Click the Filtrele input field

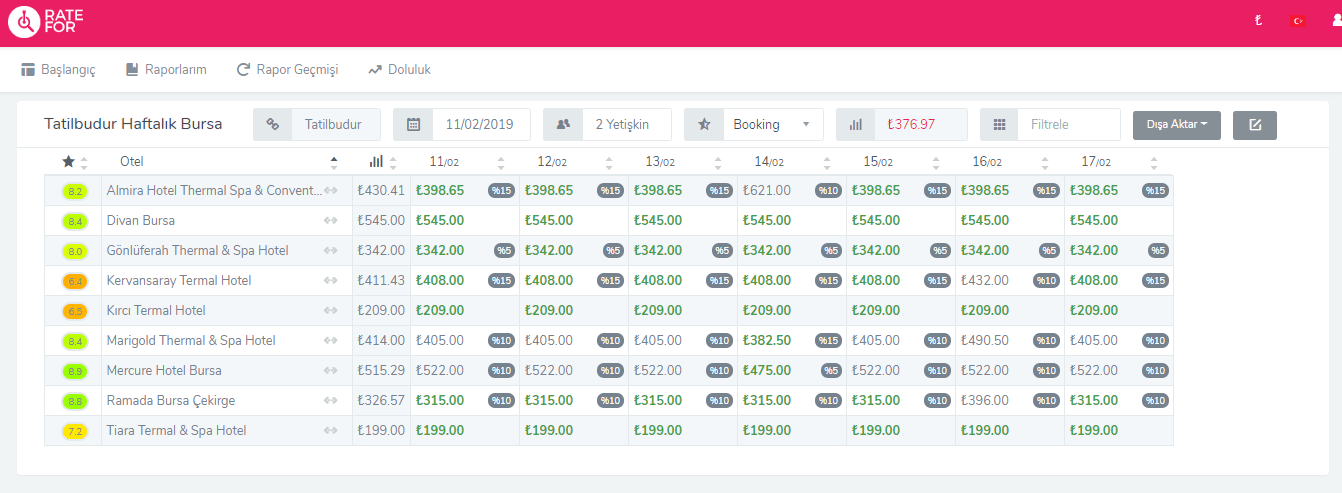[x=1068, y=125]
